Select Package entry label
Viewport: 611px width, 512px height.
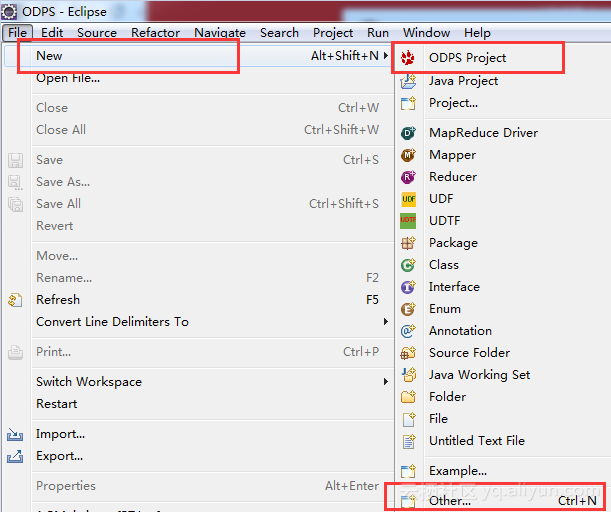(x=453, y=243)
